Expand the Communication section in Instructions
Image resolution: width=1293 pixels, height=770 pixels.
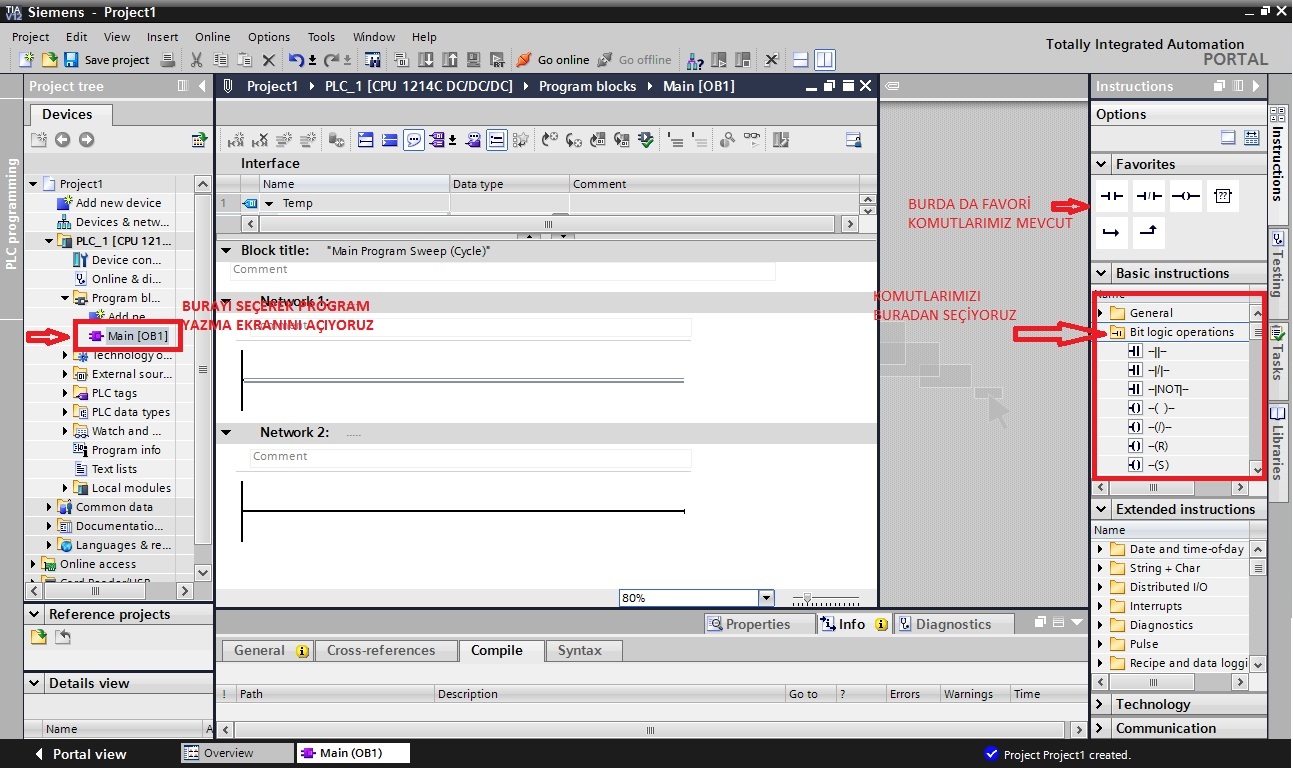coord(1102,728)
